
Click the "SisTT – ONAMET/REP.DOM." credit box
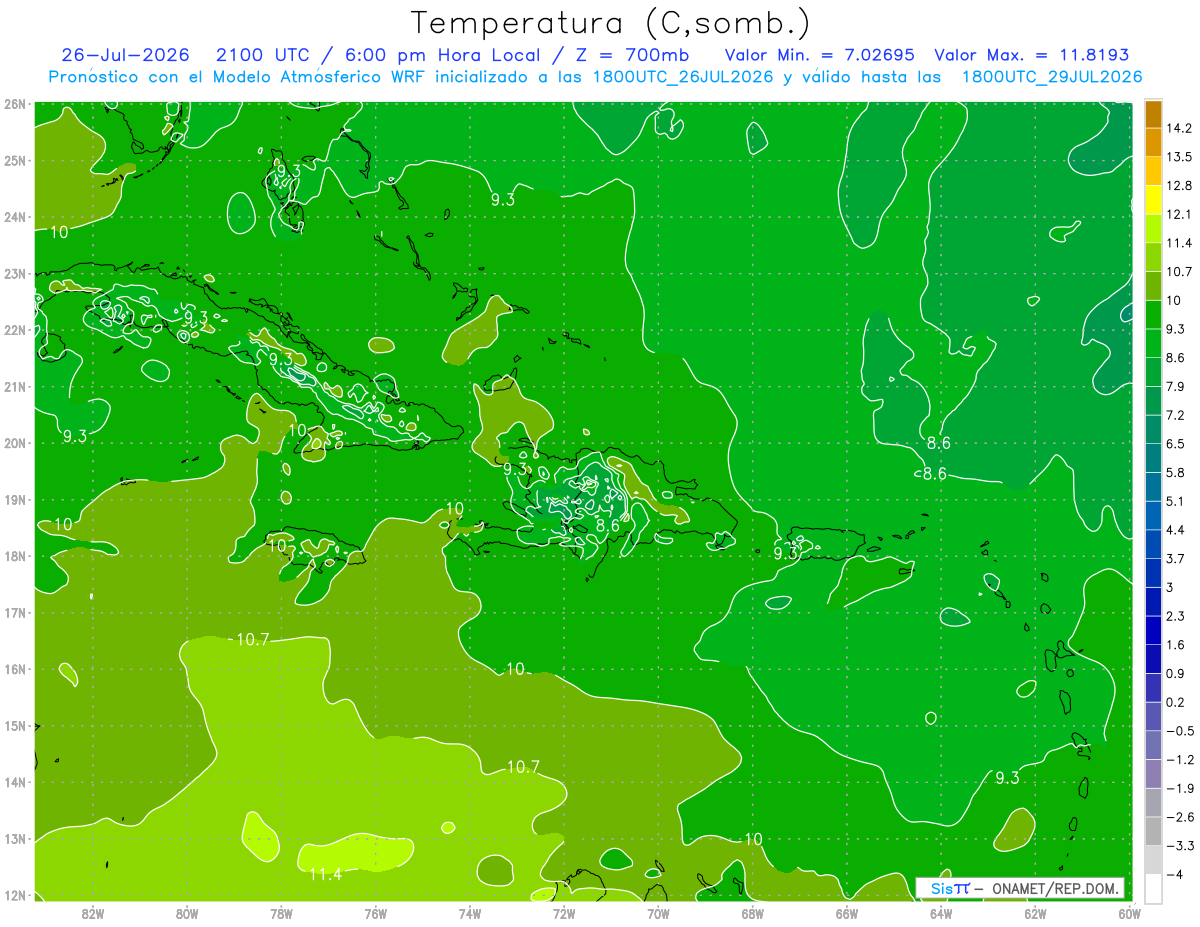click(x=1020, y=888)
